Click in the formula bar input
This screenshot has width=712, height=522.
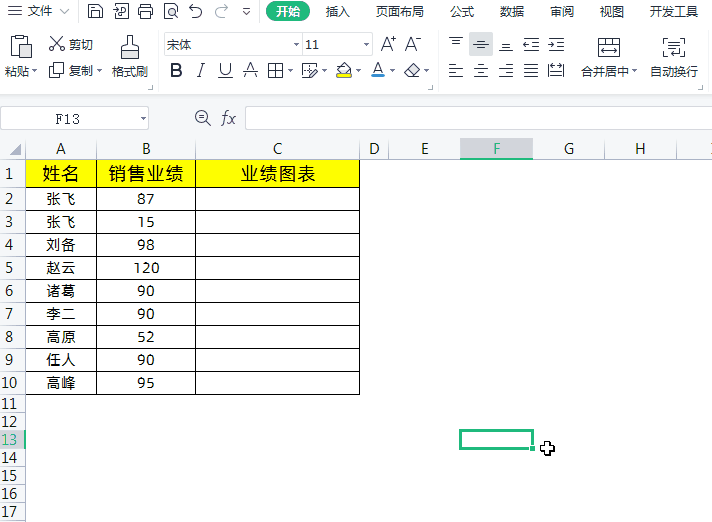478,118
